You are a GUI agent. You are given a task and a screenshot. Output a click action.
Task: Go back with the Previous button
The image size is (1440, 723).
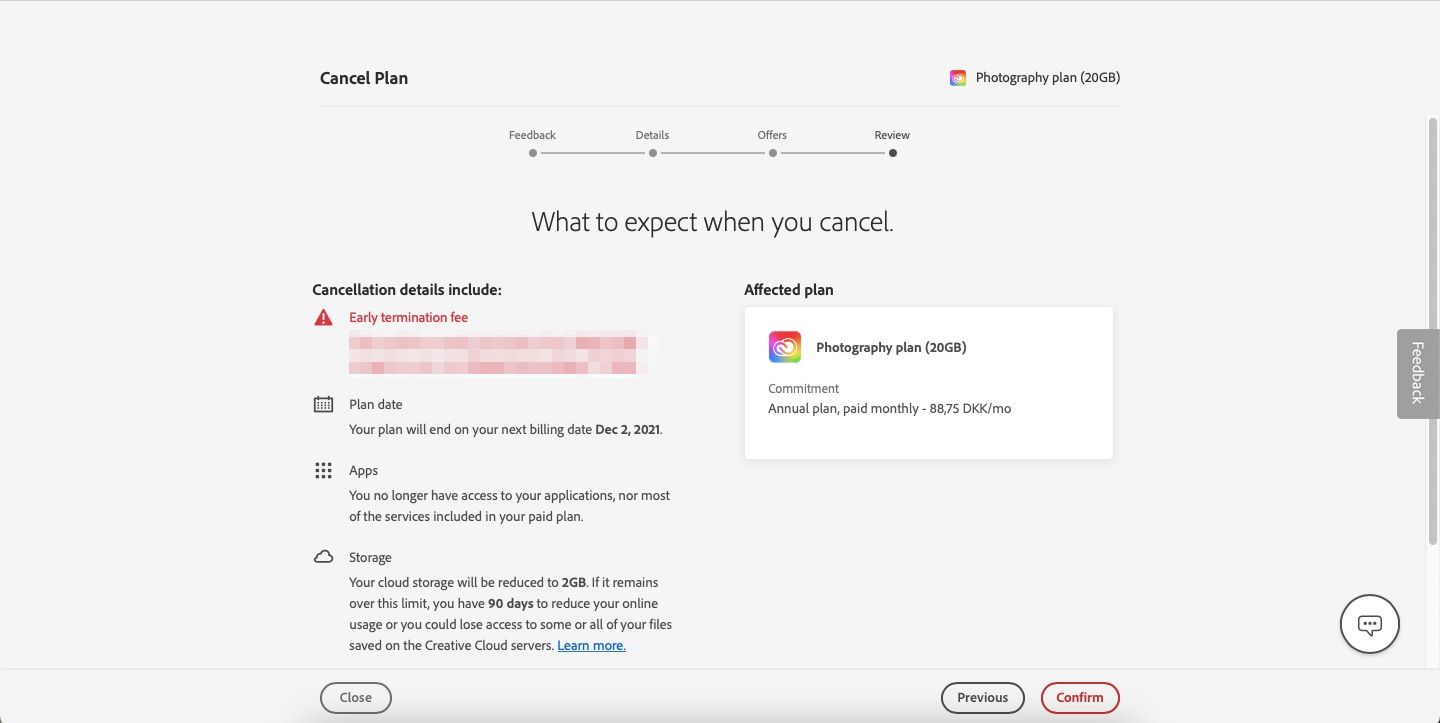tap(982, 697)
